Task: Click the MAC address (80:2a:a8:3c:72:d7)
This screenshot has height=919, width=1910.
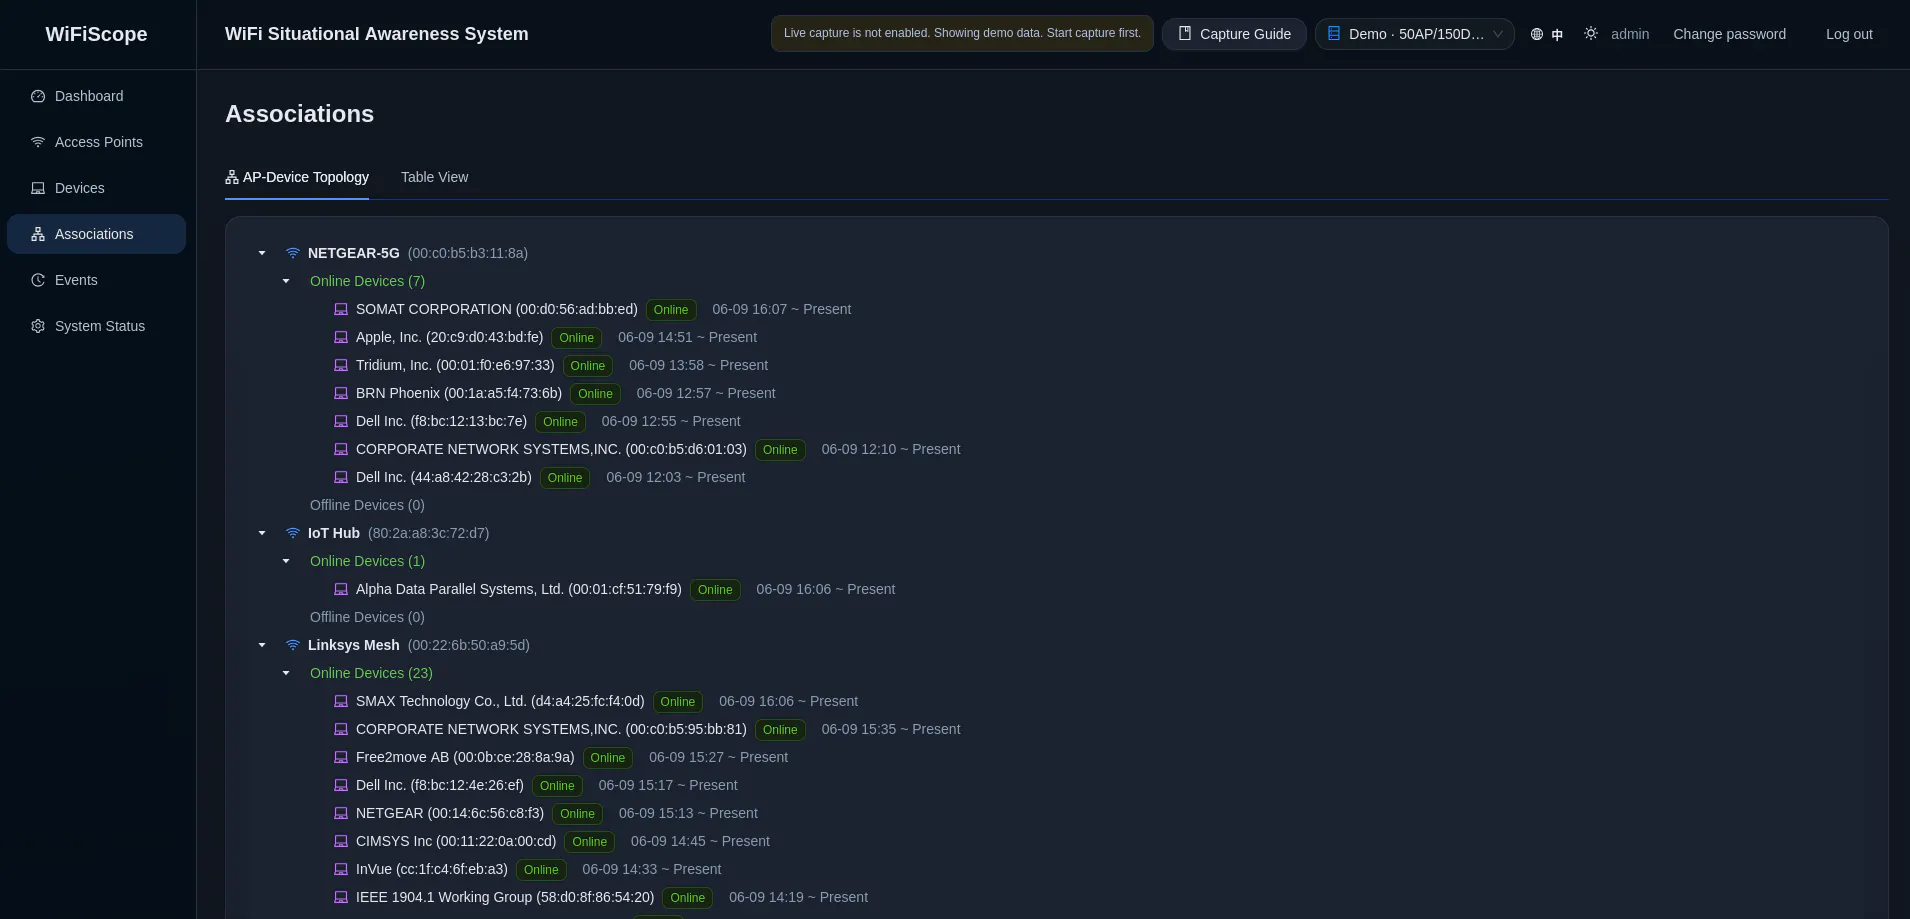Action: (x=429, y=533)
